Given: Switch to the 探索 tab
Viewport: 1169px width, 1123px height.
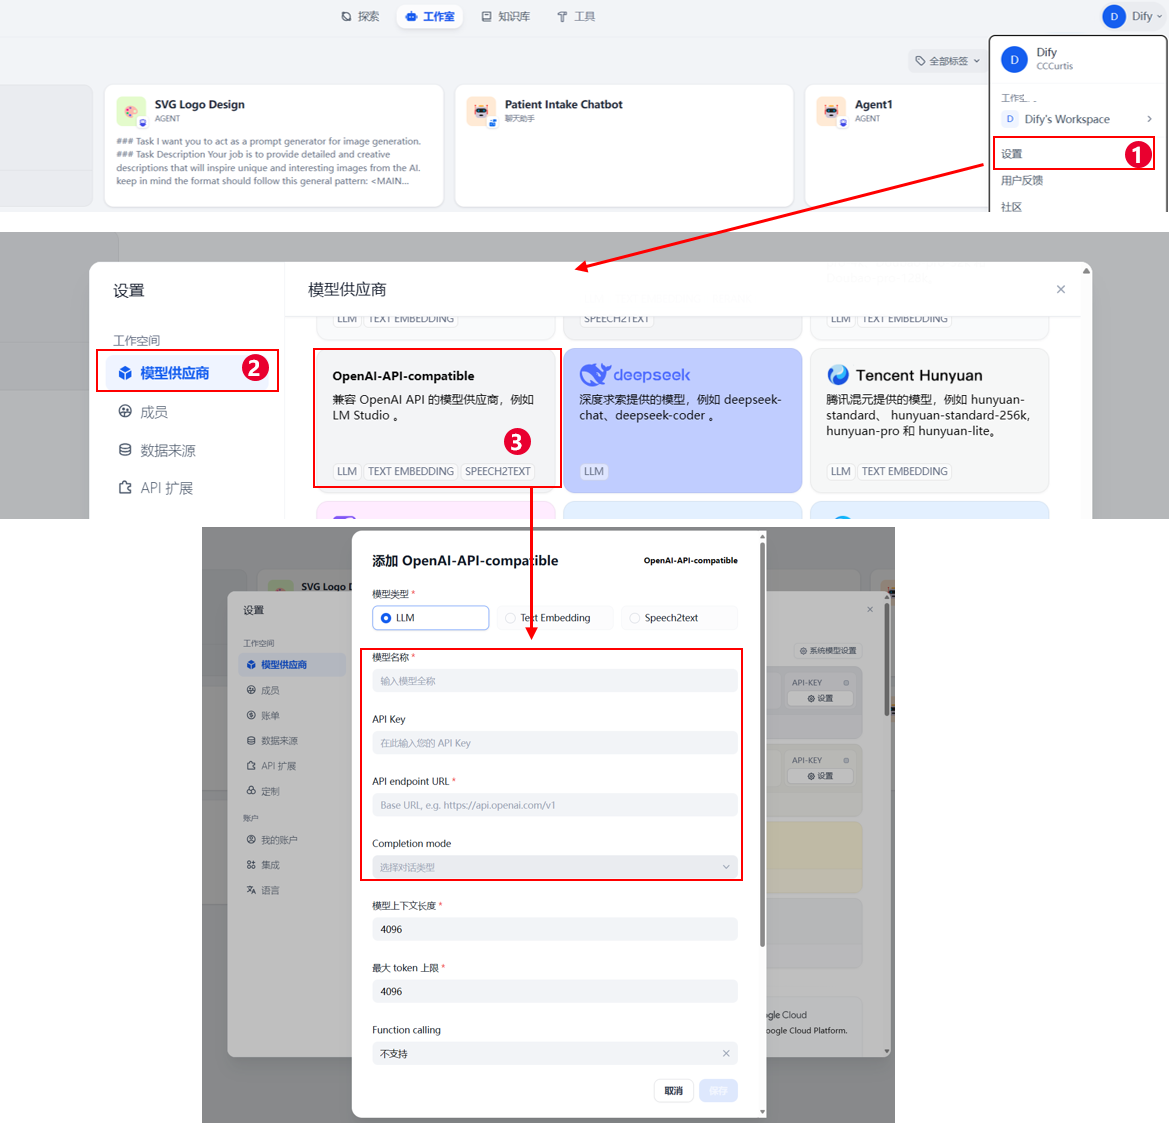Looking at the screenshot, I should click(x=360, y=16).
